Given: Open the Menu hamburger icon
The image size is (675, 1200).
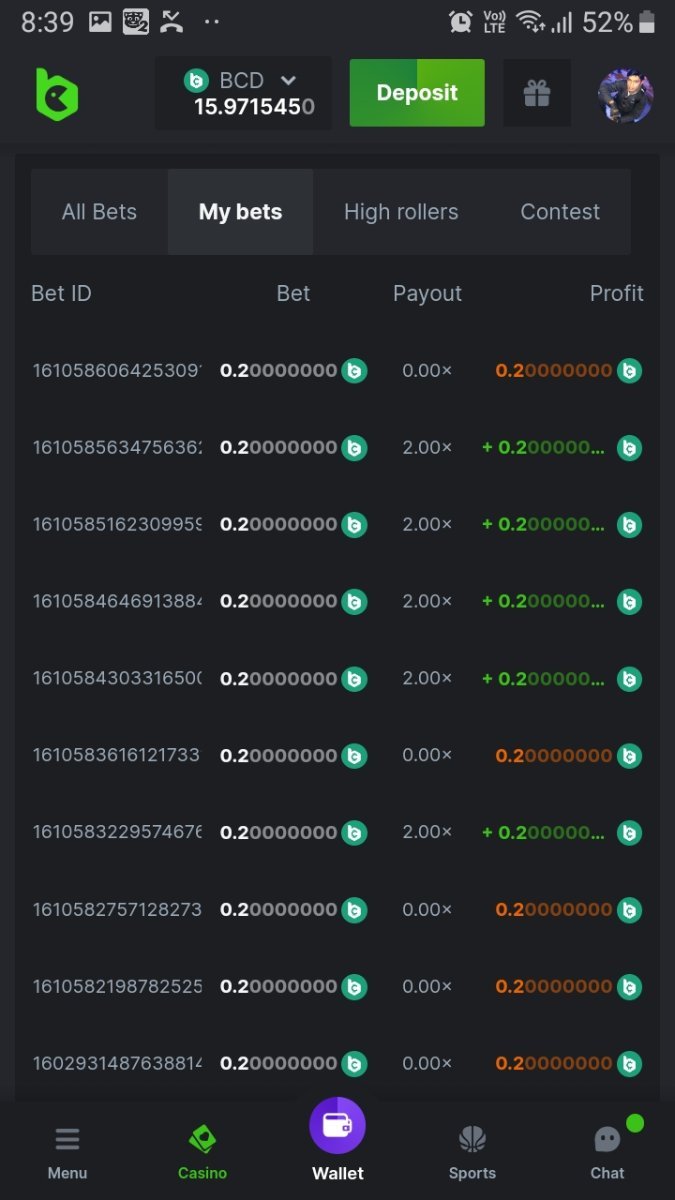Looking at the screenshot, I should (x=67, y=1139).
